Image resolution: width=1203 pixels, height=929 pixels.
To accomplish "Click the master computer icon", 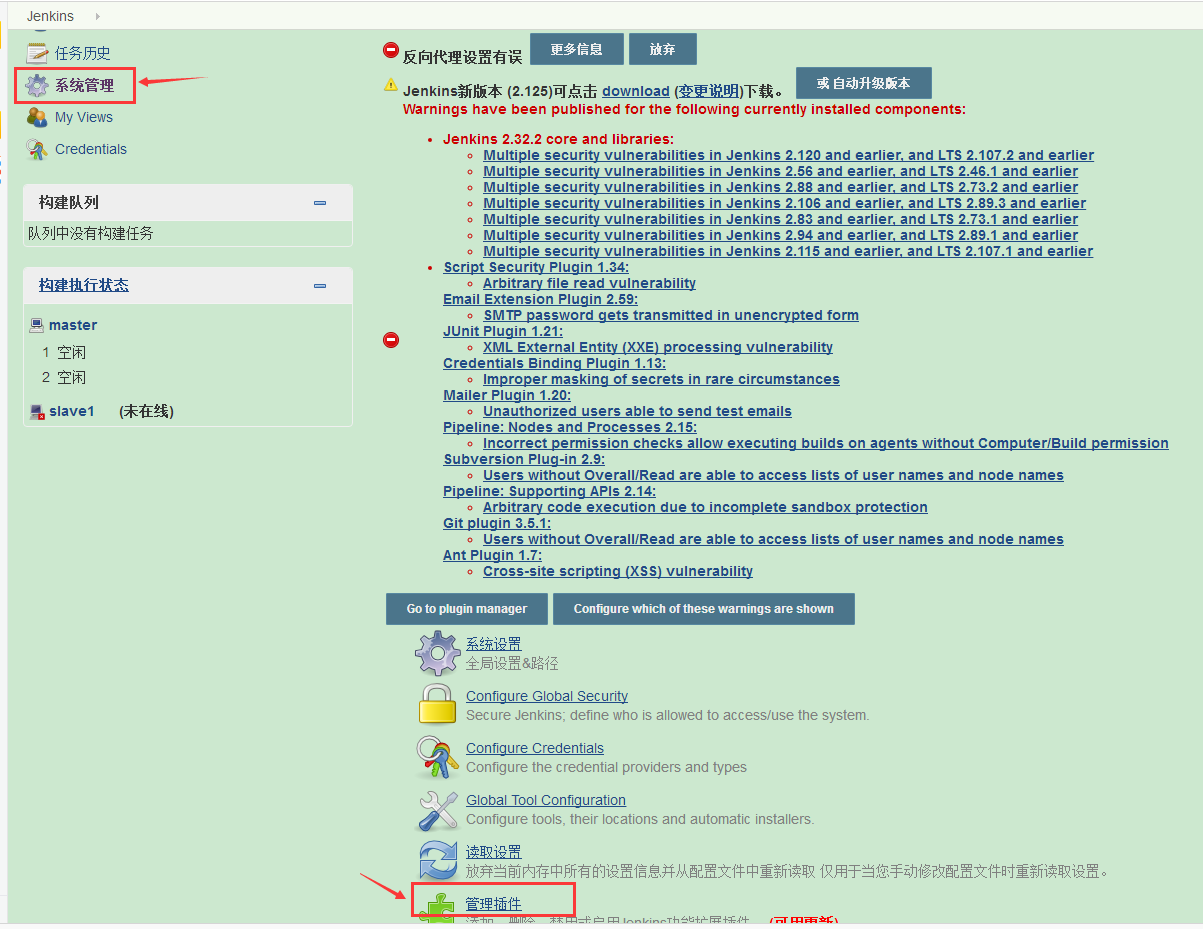I will pos(37,325).
